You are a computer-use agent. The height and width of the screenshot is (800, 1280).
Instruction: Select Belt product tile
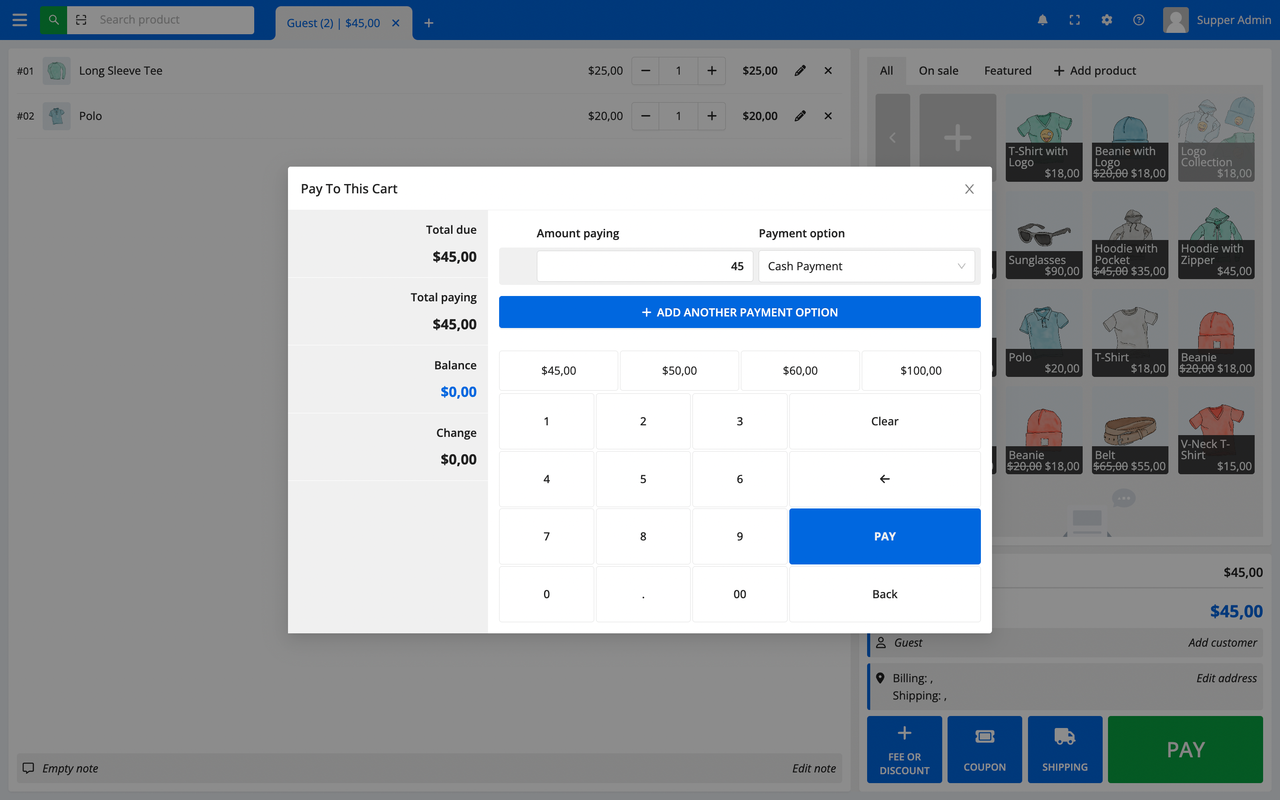1130,430
